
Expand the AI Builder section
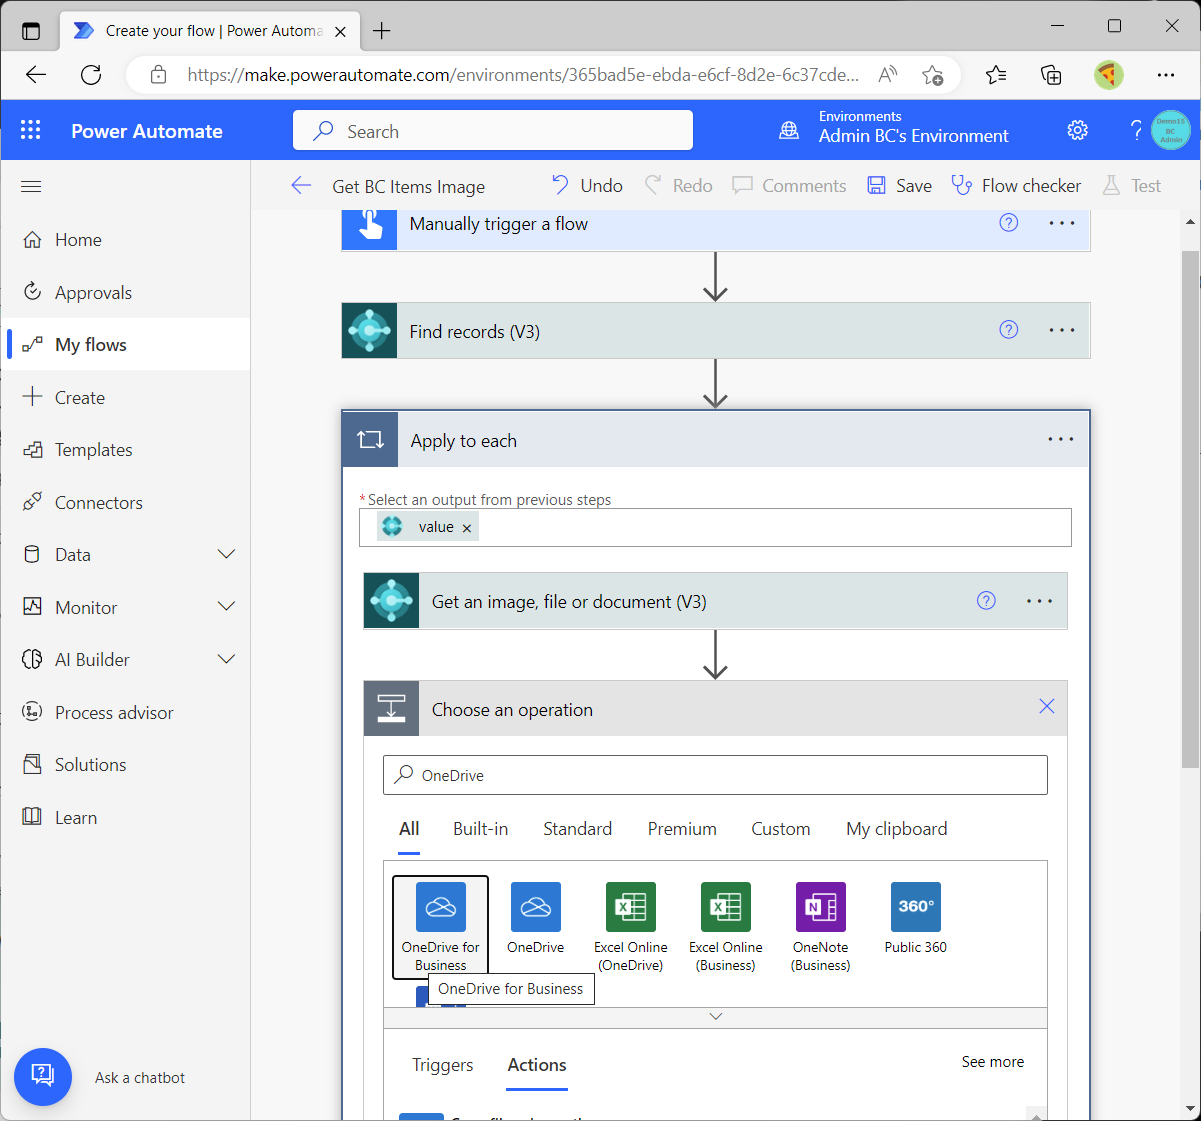227,659
